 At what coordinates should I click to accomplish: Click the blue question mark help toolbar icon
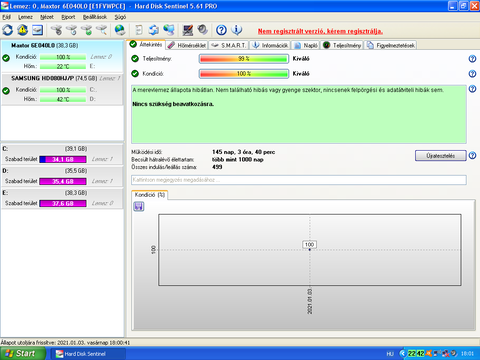(221, 30)
